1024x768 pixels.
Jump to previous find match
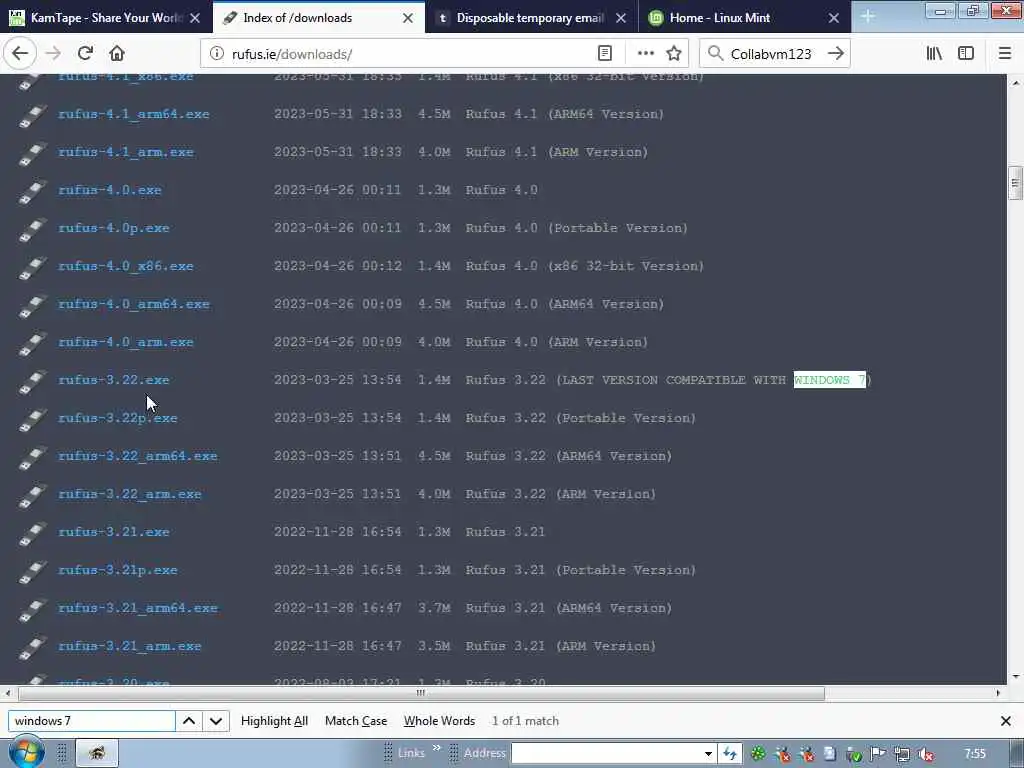pyautogui.click(x=189, y=721)
